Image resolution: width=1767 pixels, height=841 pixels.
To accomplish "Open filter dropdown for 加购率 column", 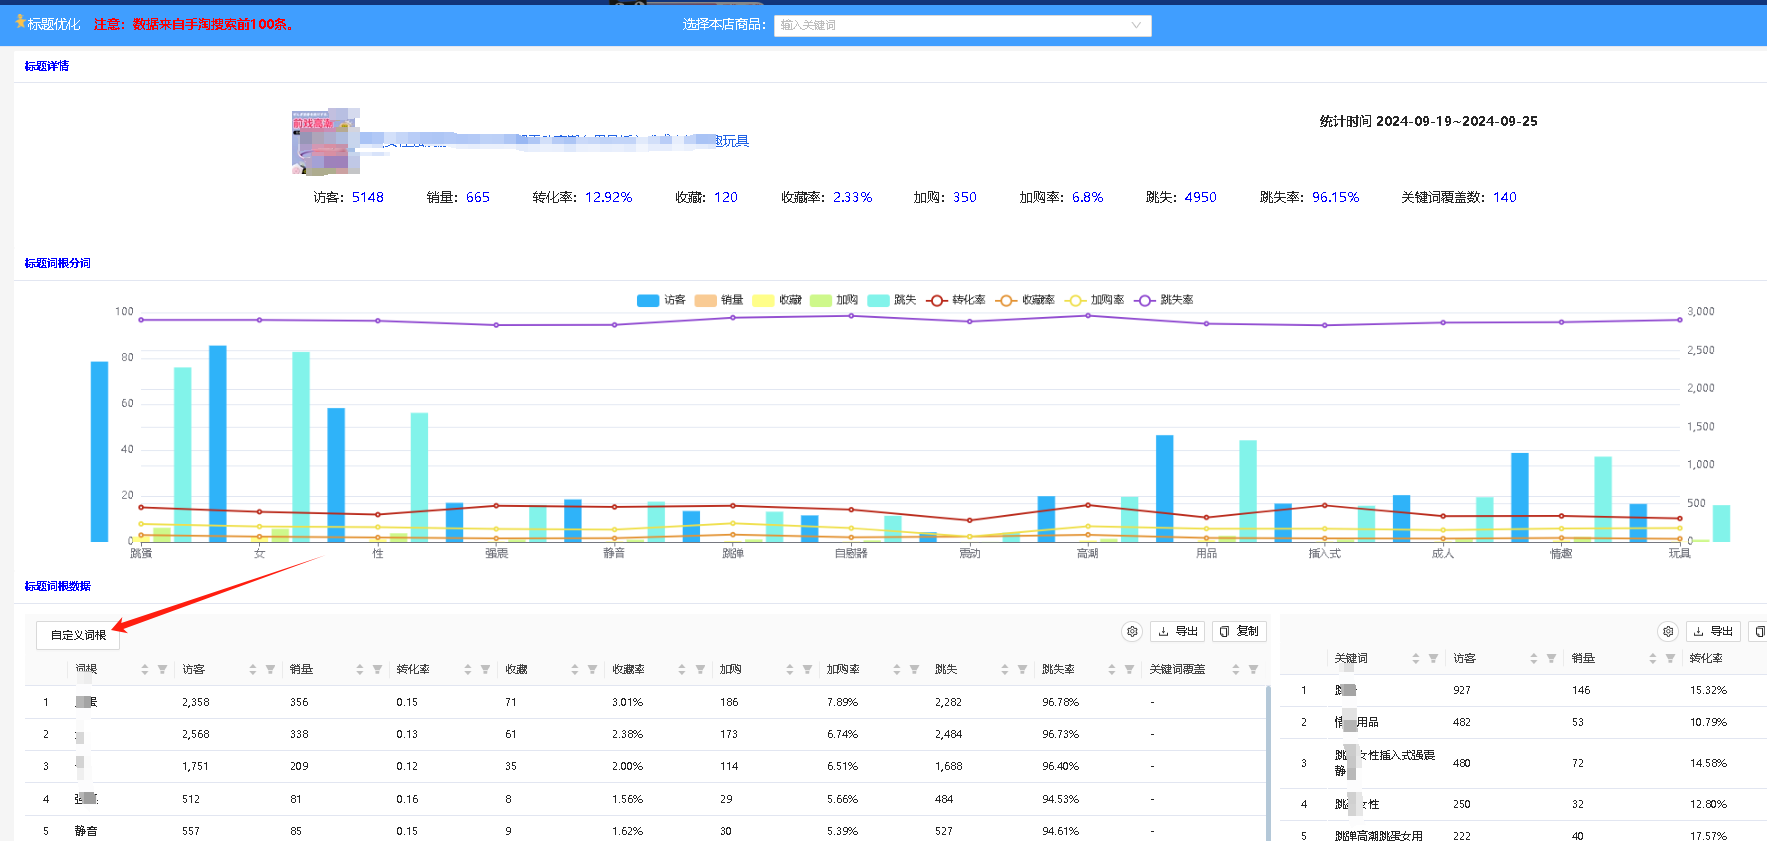I will click(914, 669).
